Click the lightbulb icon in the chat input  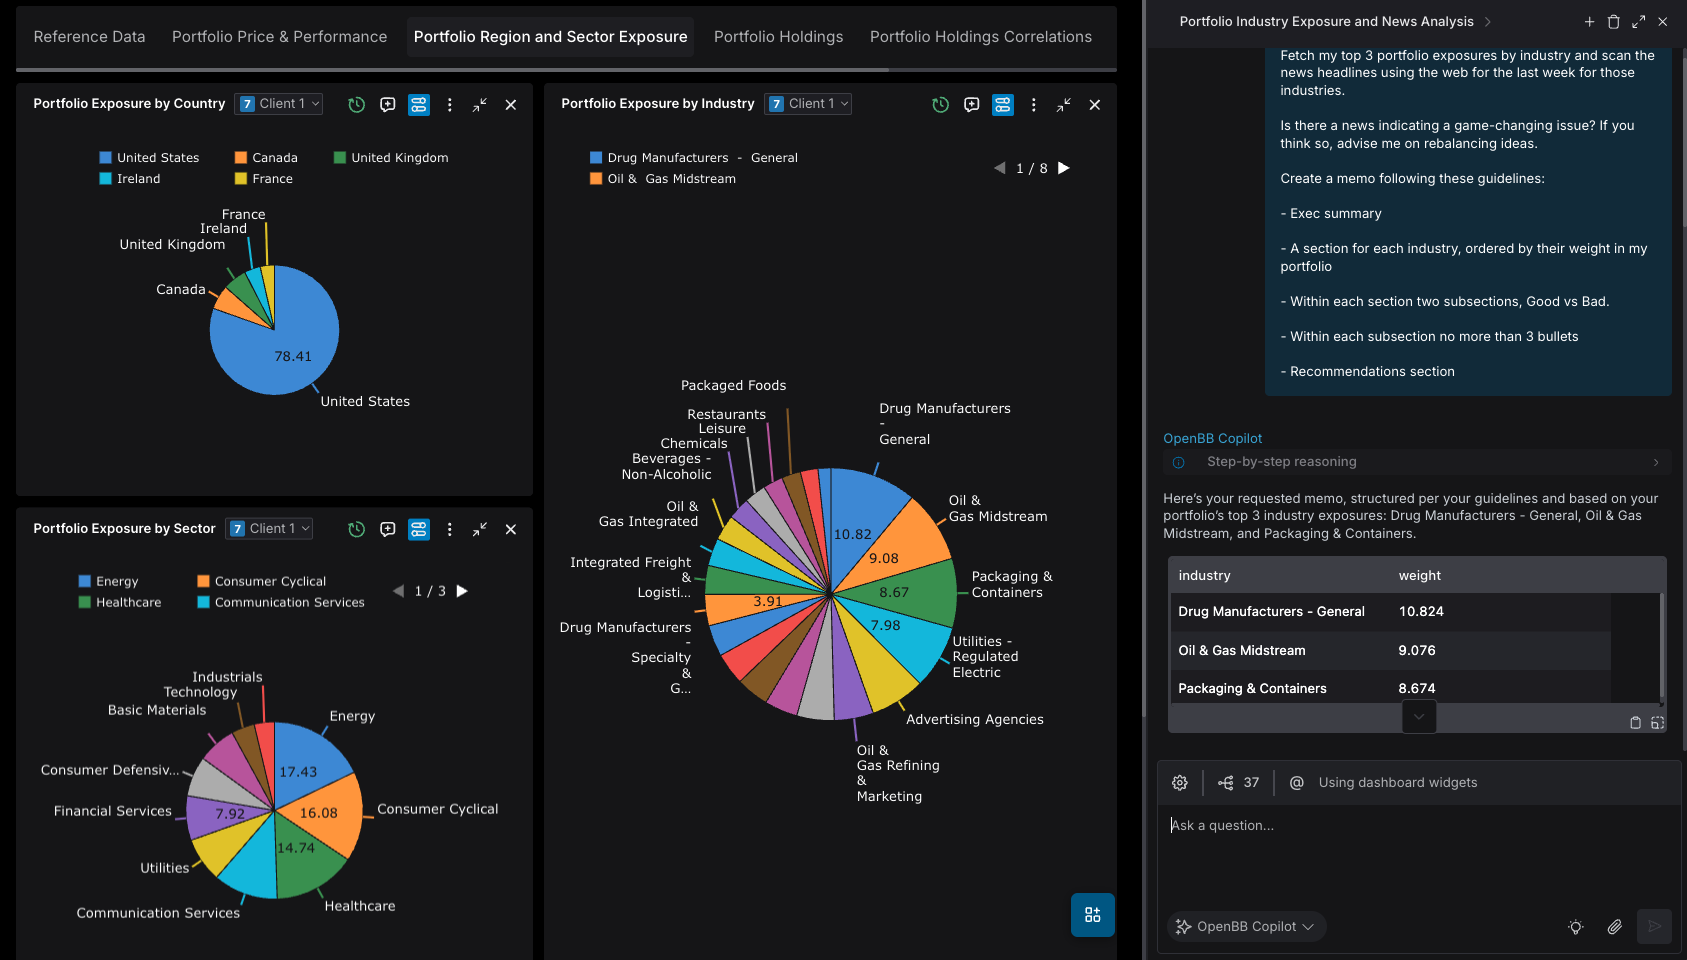pos(1575,927)
